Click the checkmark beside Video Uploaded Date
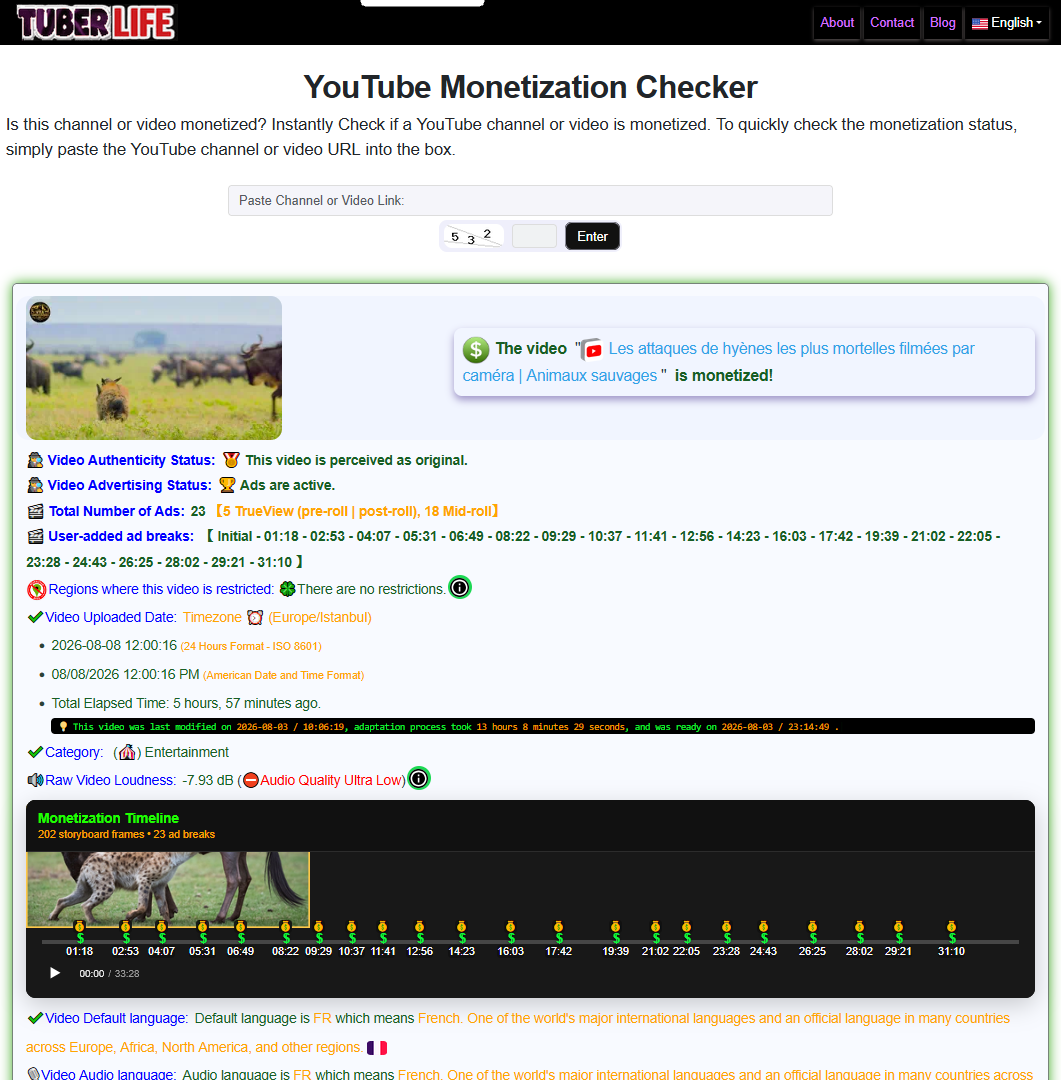 [x=35, y=617]
